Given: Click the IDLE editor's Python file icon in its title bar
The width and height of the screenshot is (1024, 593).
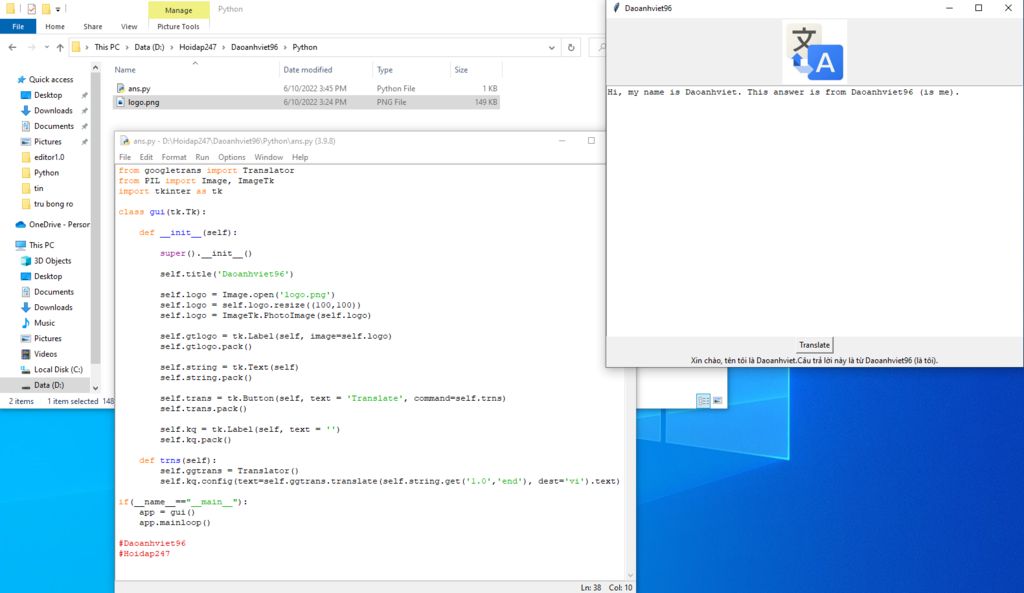Looking at the screenshot, I should (125, 140).
